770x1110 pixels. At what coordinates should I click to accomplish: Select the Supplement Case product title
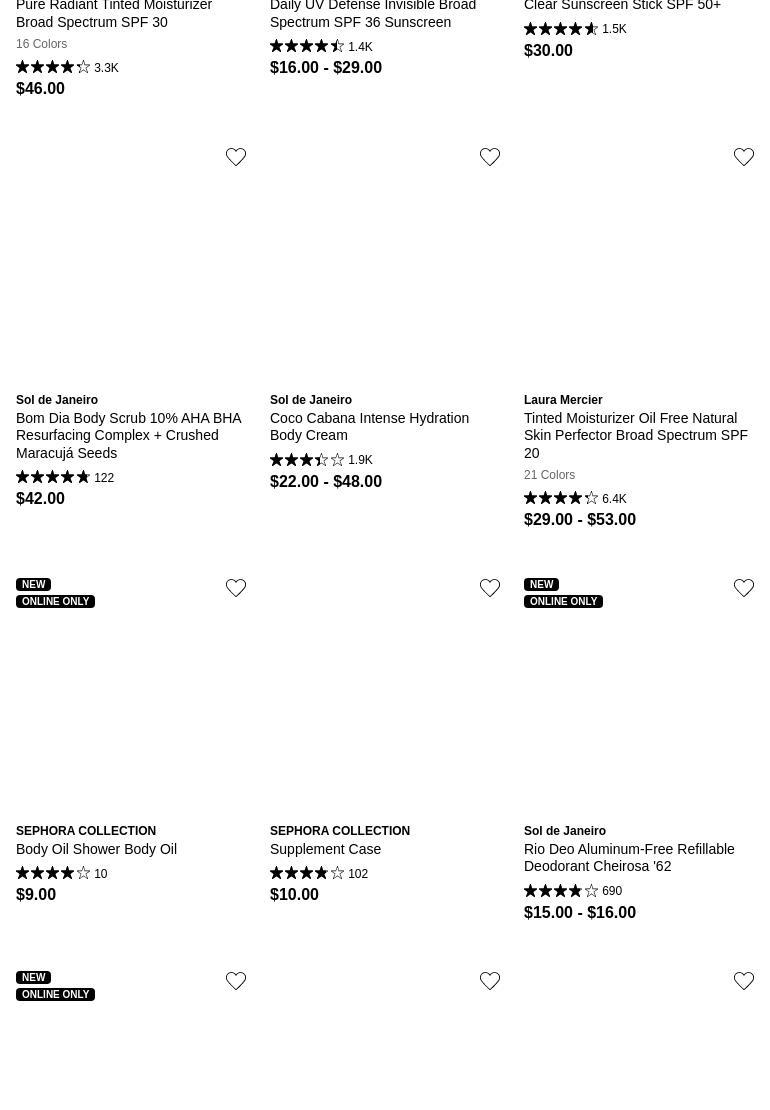[x=325, y=849]
